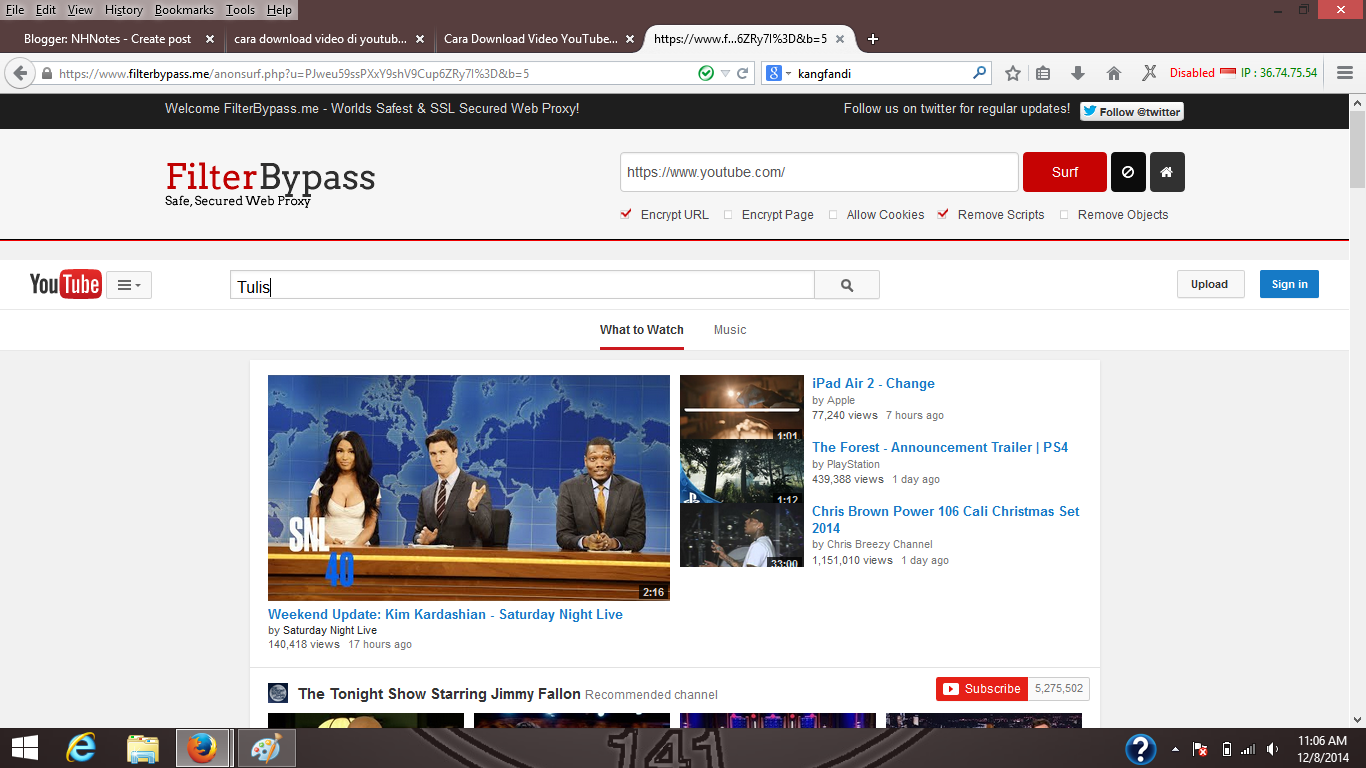Image resolution: width=1366 pixels, height=768 pixels.
Task: Open the Weekend Update SNL video thumbnail
Action: pyautogui.click(x=468, y=487)
